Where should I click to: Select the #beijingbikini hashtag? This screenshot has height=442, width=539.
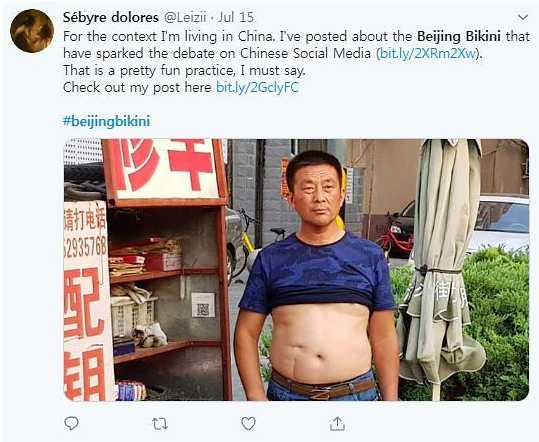tap(107, 121)
